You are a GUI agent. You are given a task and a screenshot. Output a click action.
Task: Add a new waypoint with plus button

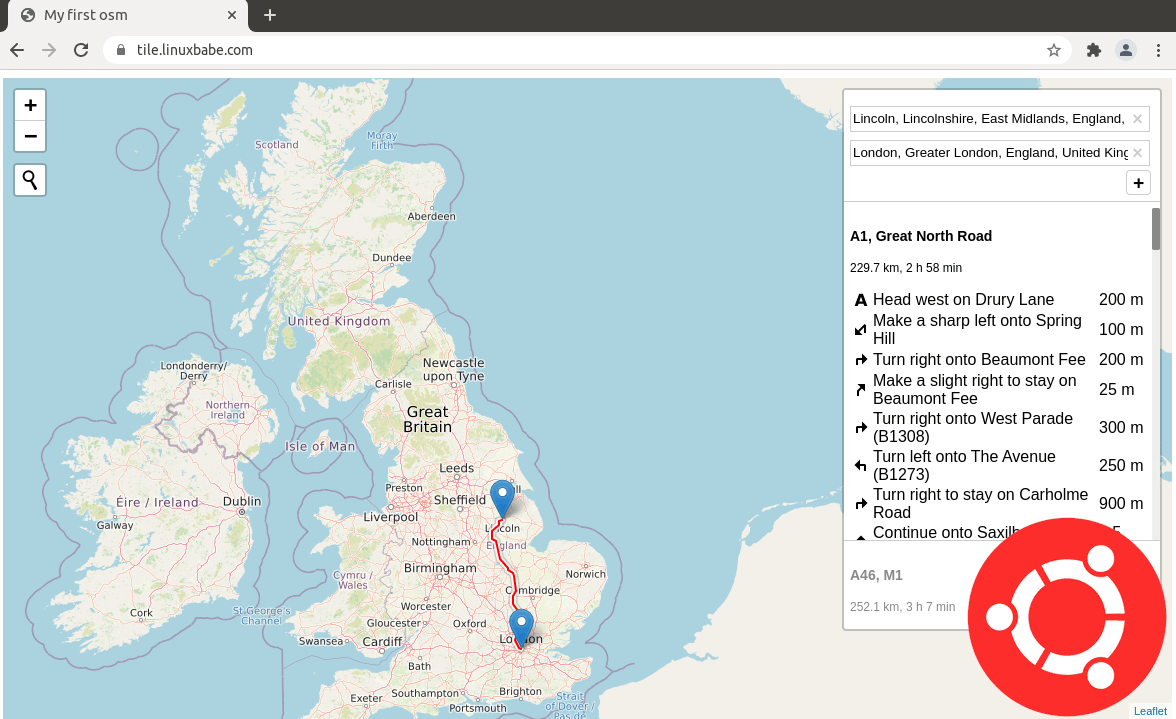[1138, 182]
